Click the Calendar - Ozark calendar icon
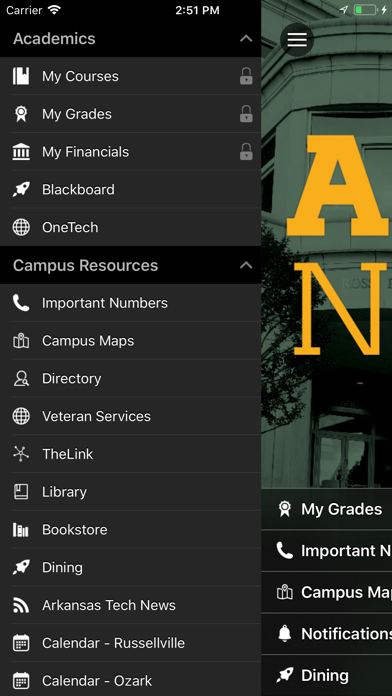Screen dimensions: 392x696 point(21,681)
